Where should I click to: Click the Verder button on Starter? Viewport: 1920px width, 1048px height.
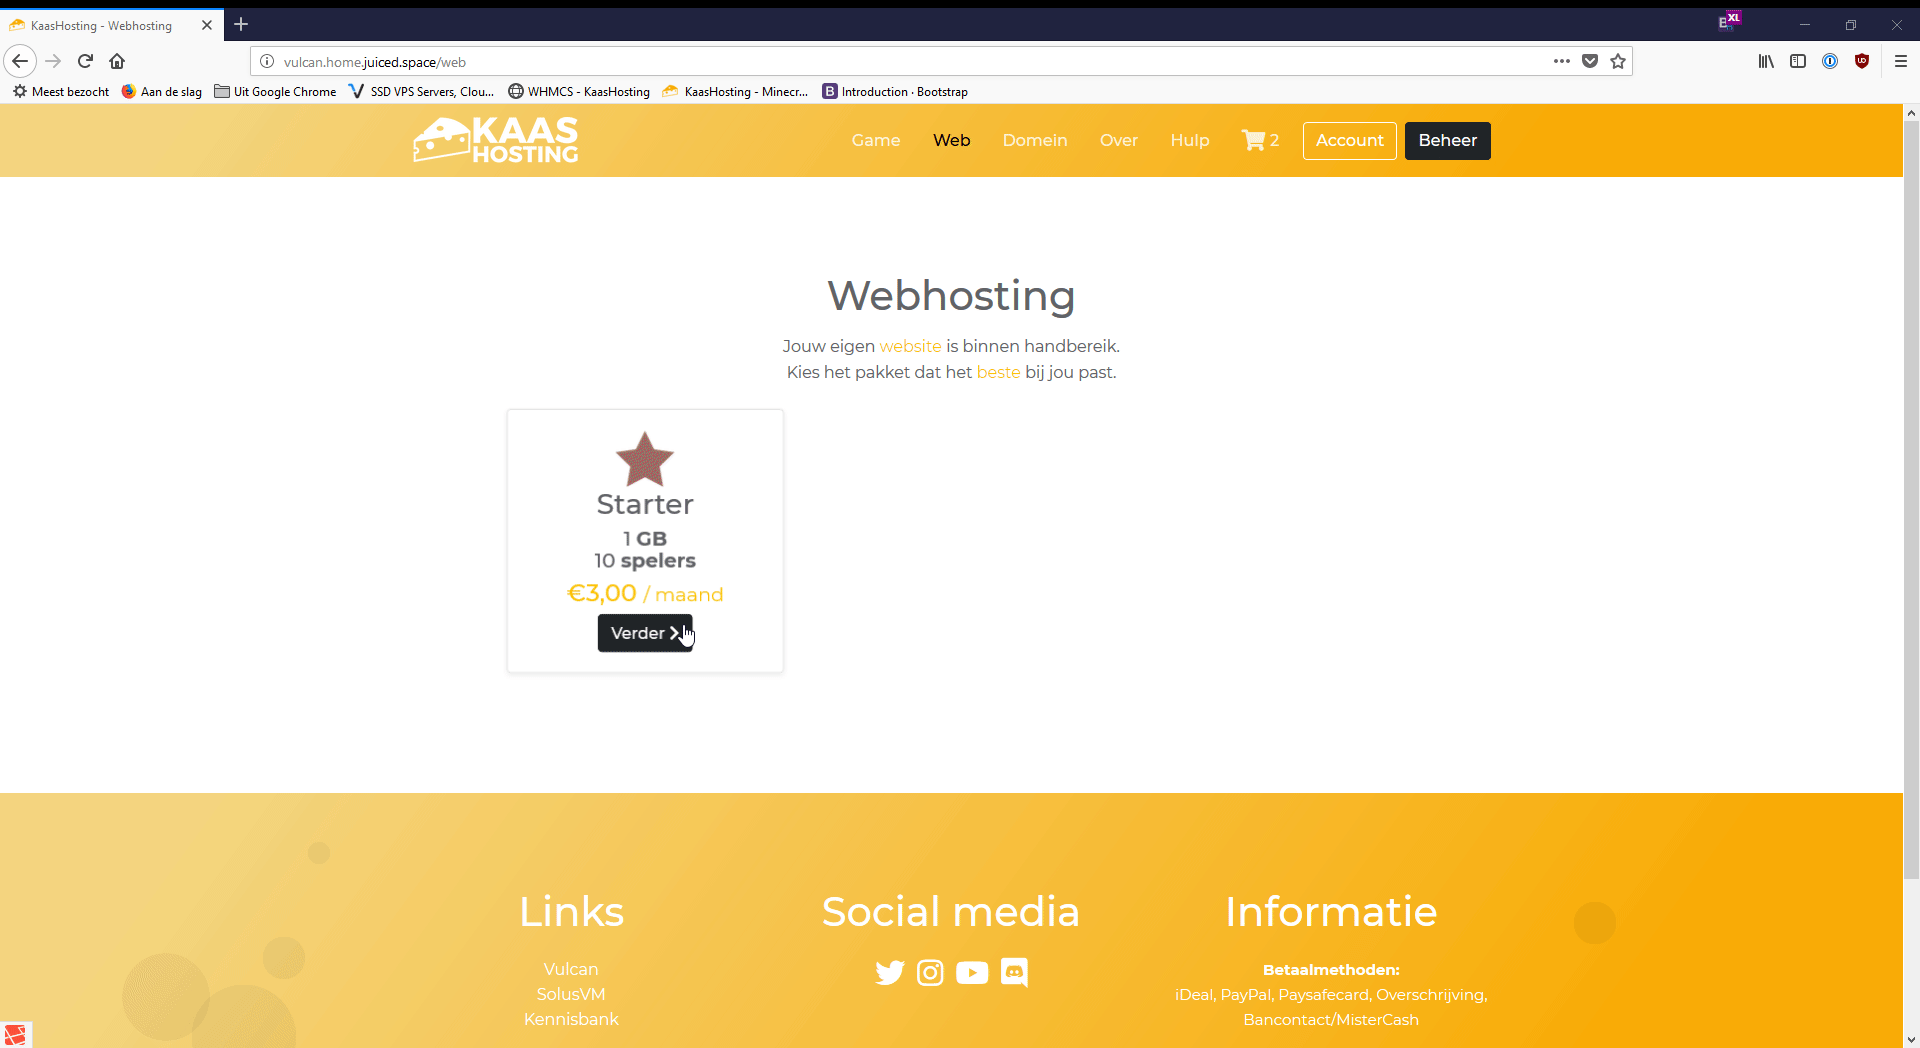(x=644, y=633)
